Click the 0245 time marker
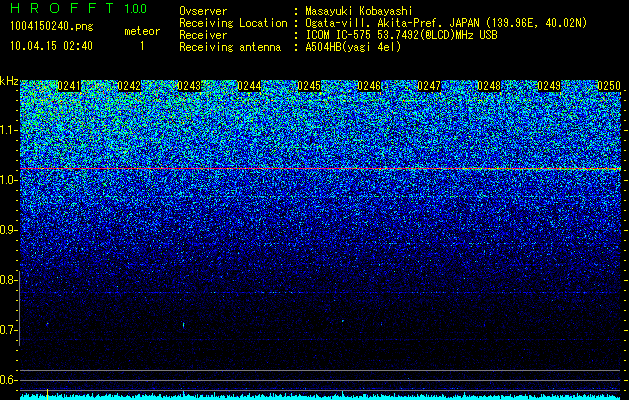 [x=309, y=86]
